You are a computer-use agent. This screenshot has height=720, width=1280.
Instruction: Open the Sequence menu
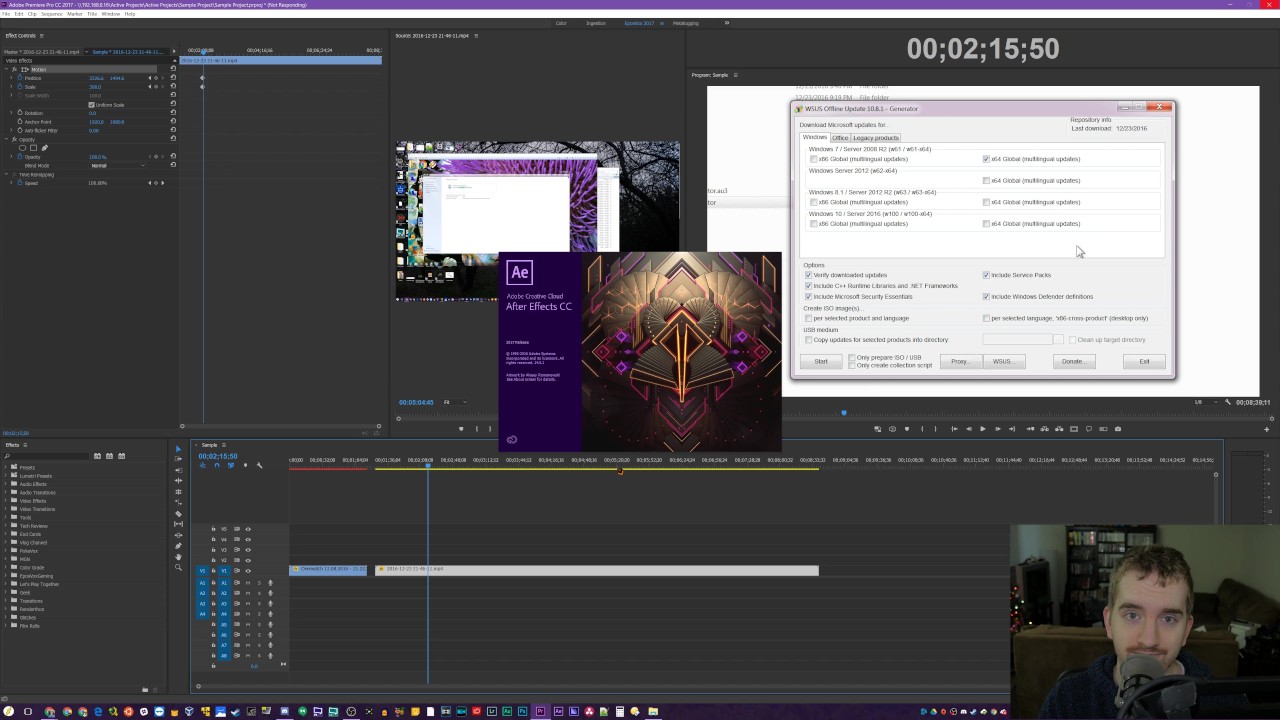click(x=50, y=14)
